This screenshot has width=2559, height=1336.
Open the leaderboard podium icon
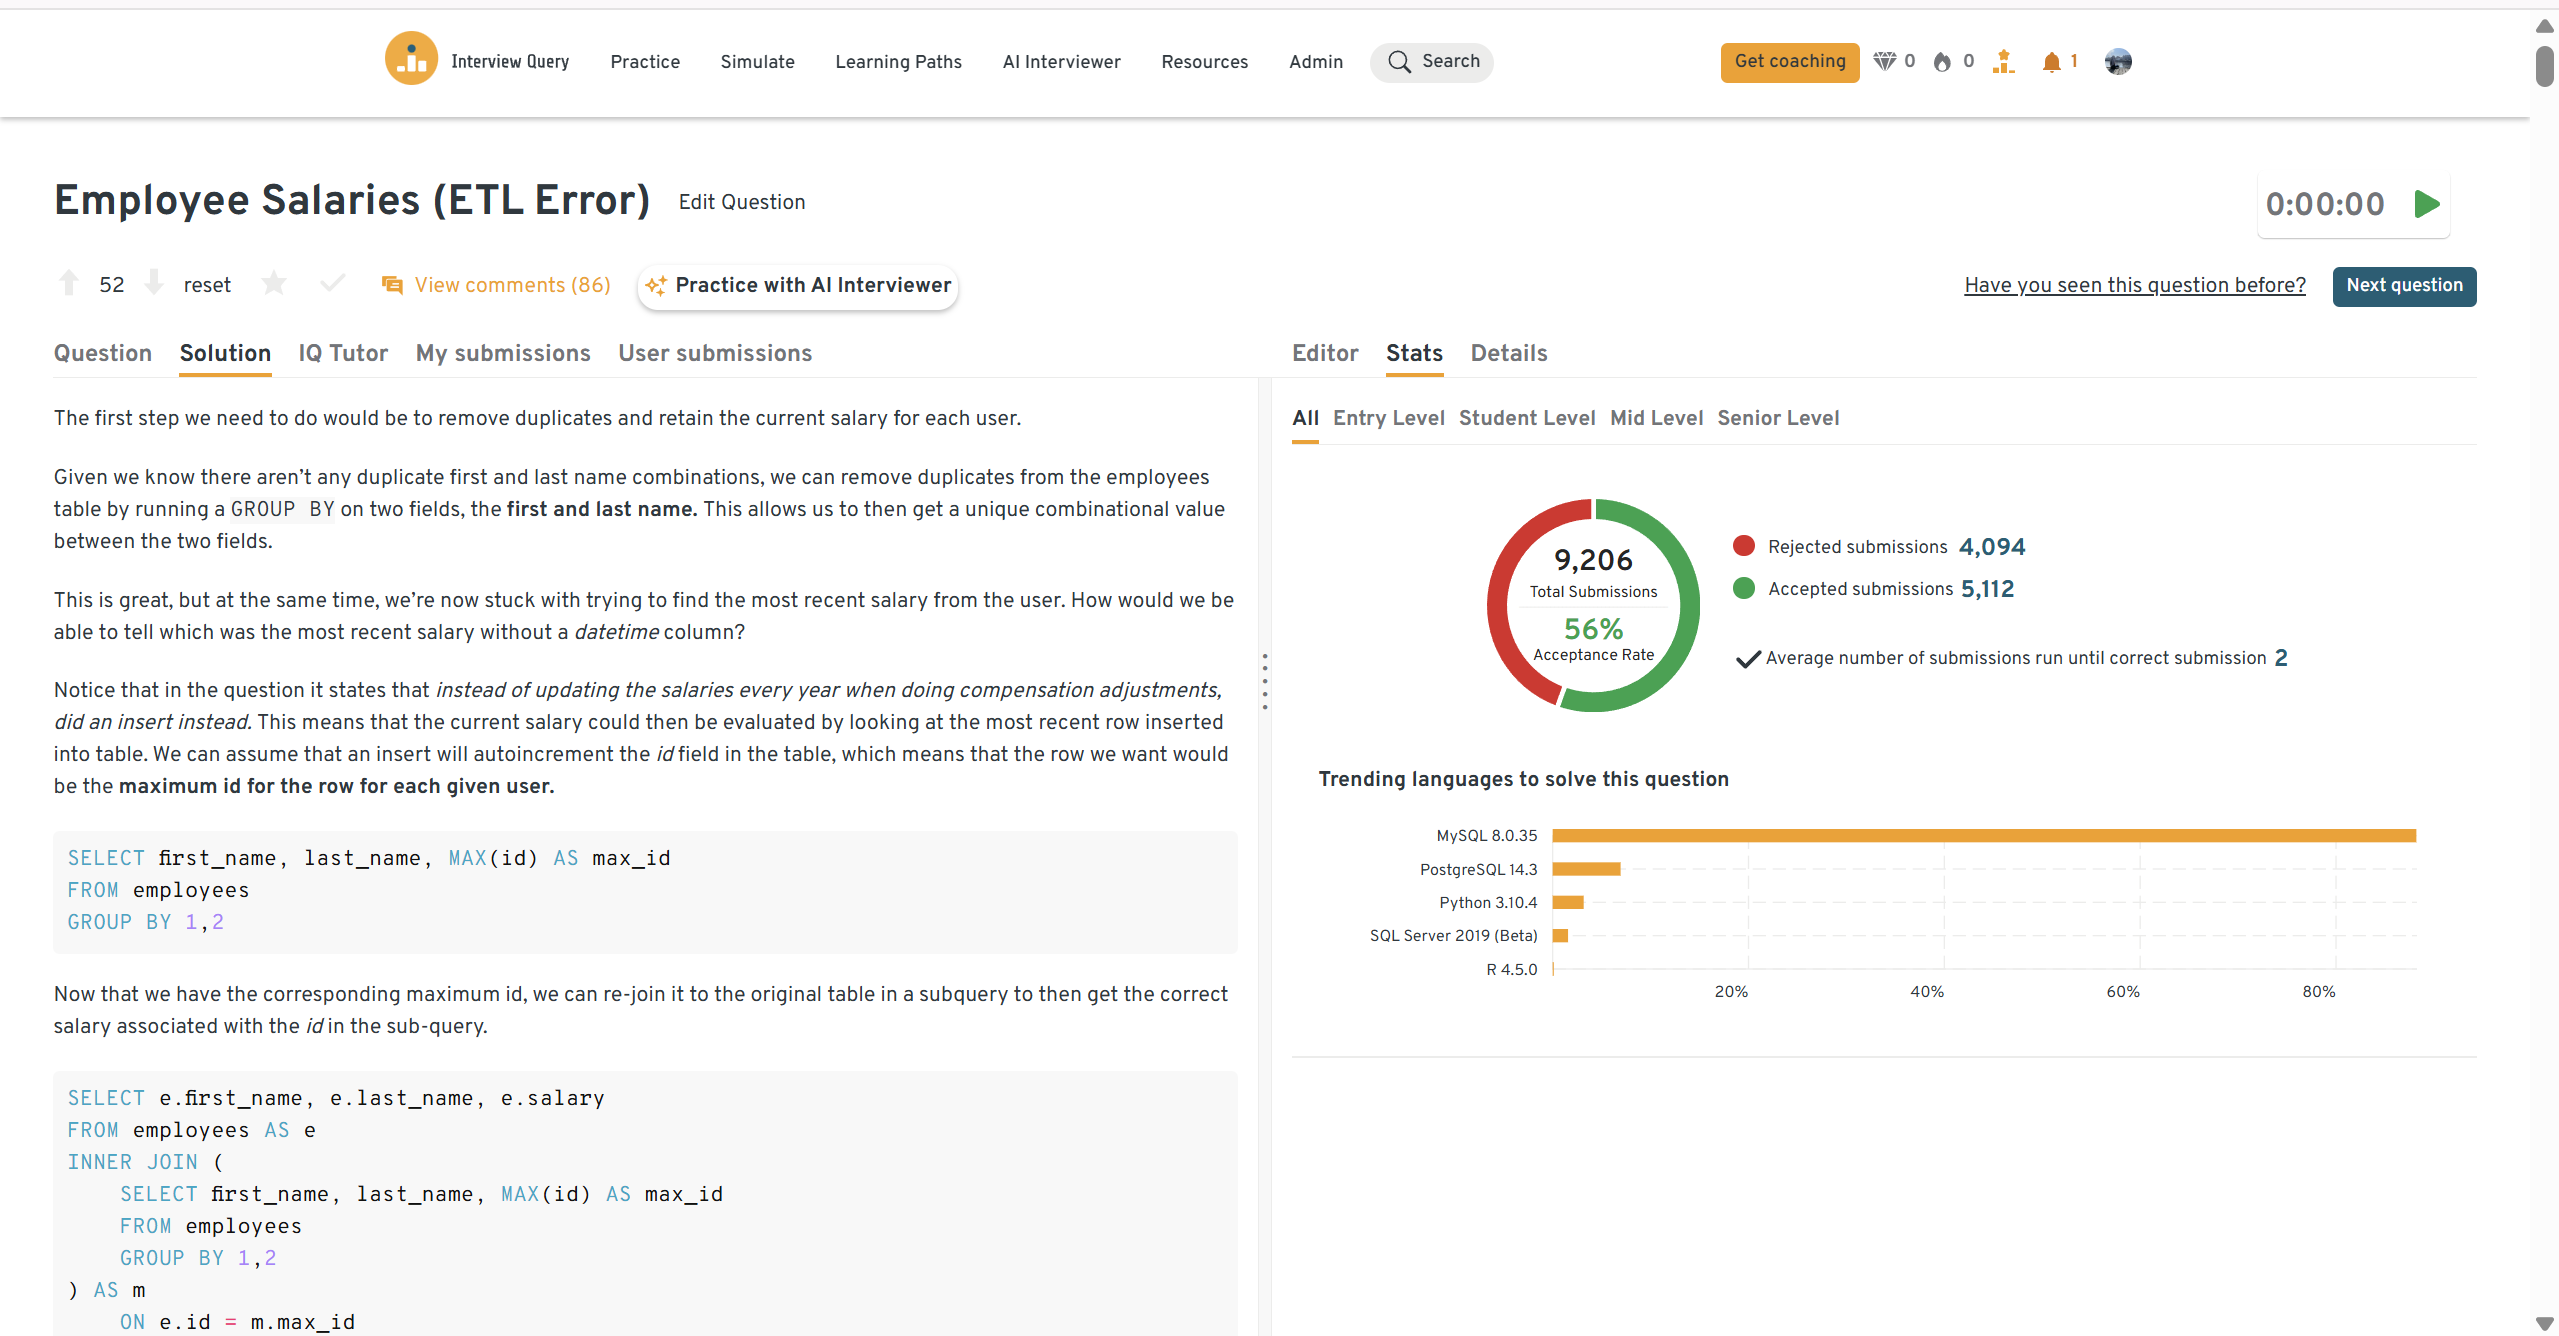(x=2003, y=62)
